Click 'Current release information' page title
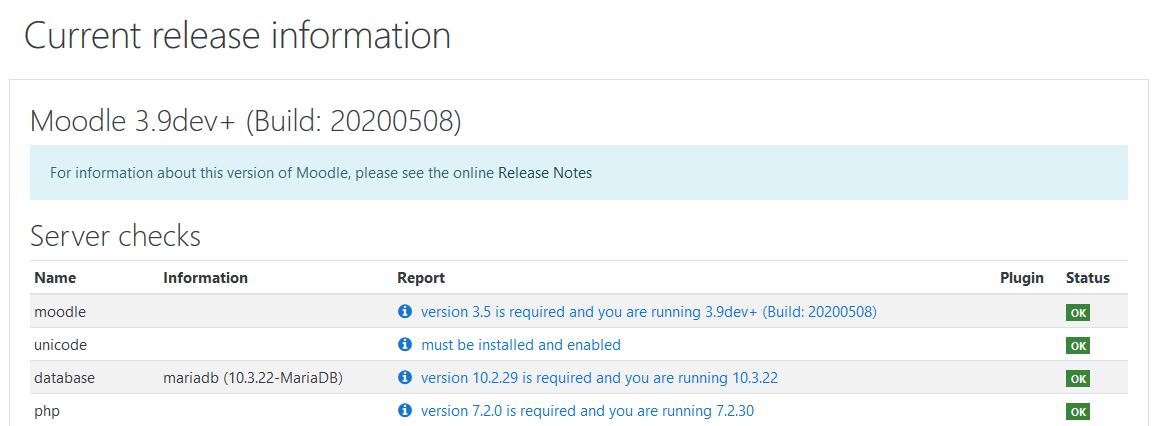Image resolution: width=1165 pixels, height=426 pixels. [x=238, y=36]
